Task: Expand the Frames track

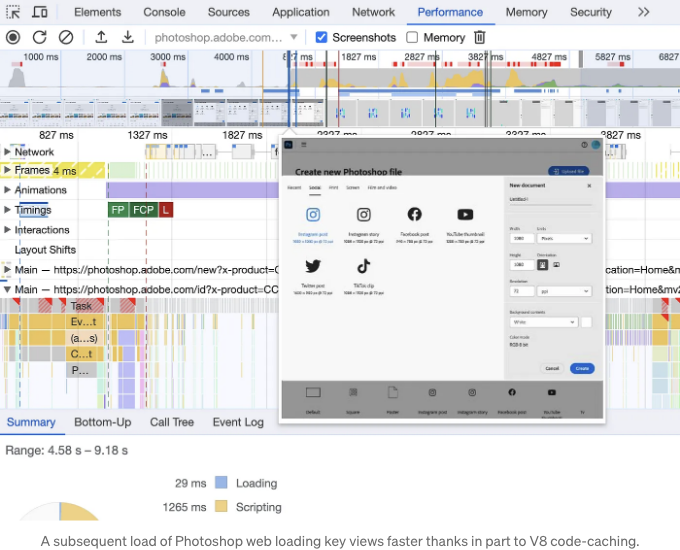Action: [7, 170]
